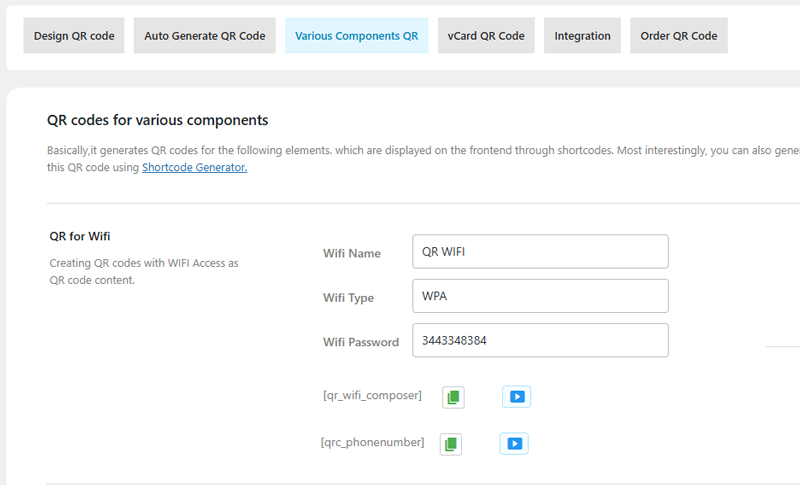
Task: Copy the qrc_phonenumber shortcode icon
Action: click(x=451, y=443)
